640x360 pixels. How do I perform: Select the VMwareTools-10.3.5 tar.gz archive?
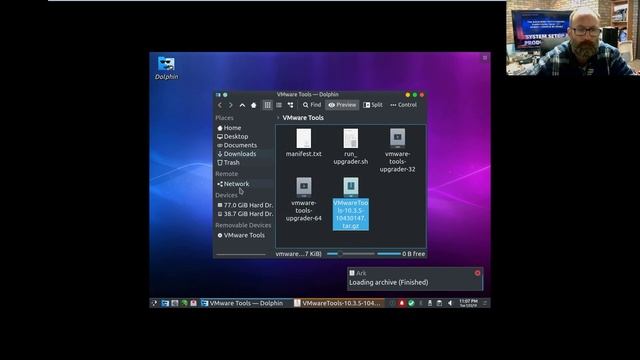[x=351, y=203]
